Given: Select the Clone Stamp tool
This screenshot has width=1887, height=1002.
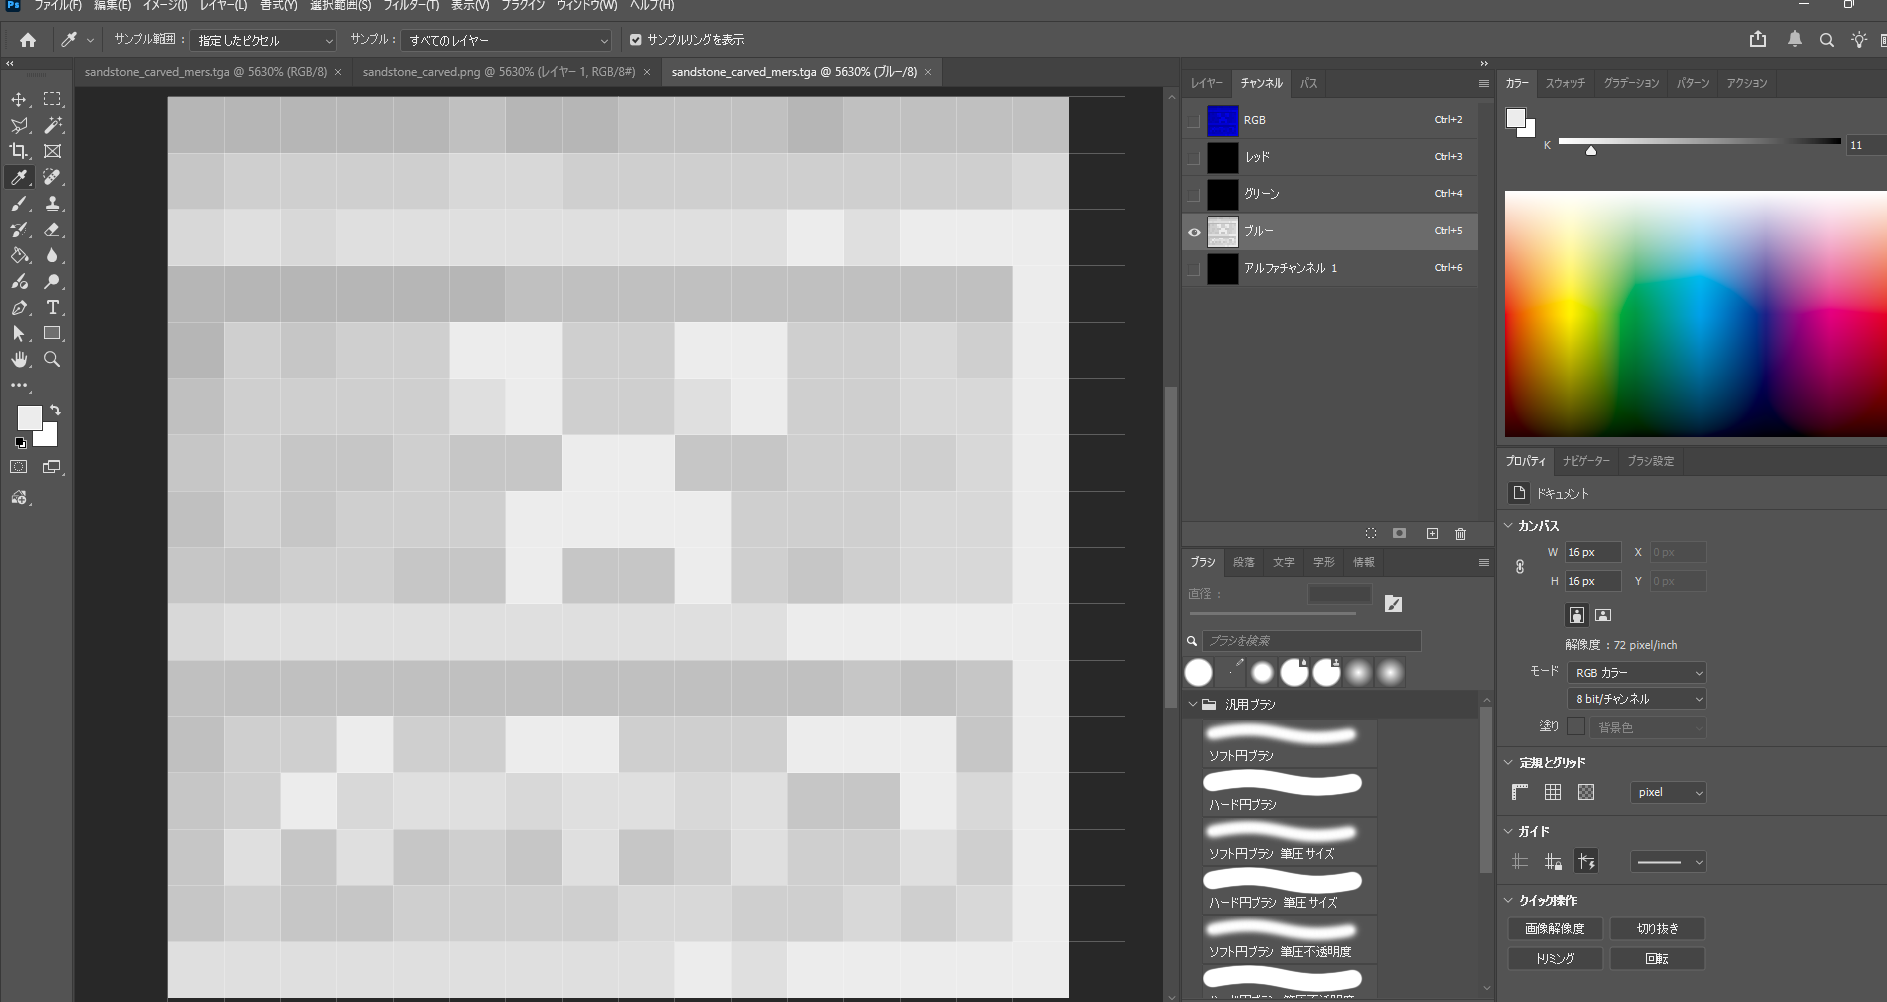Looking at the screenshot, I should click(53, 203).
